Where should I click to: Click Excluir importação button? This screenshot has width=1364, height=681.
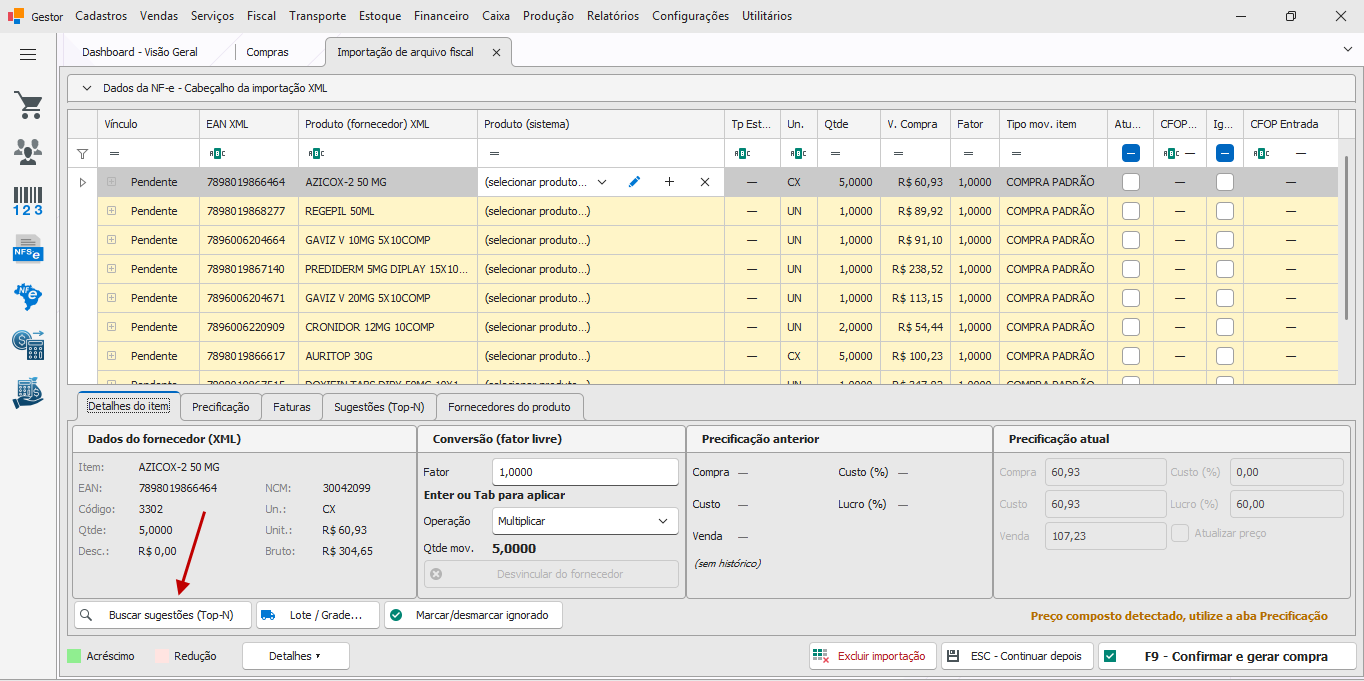(873, 656)
